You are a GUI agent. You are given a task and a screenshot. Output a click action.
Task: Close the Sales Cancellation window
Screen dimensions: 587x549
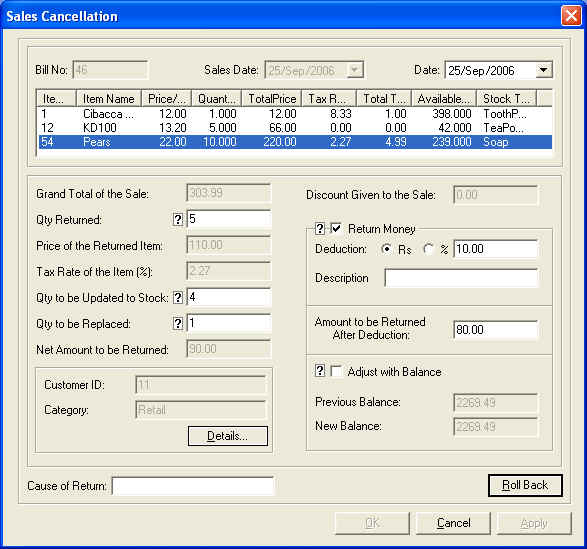coord(571,16)
